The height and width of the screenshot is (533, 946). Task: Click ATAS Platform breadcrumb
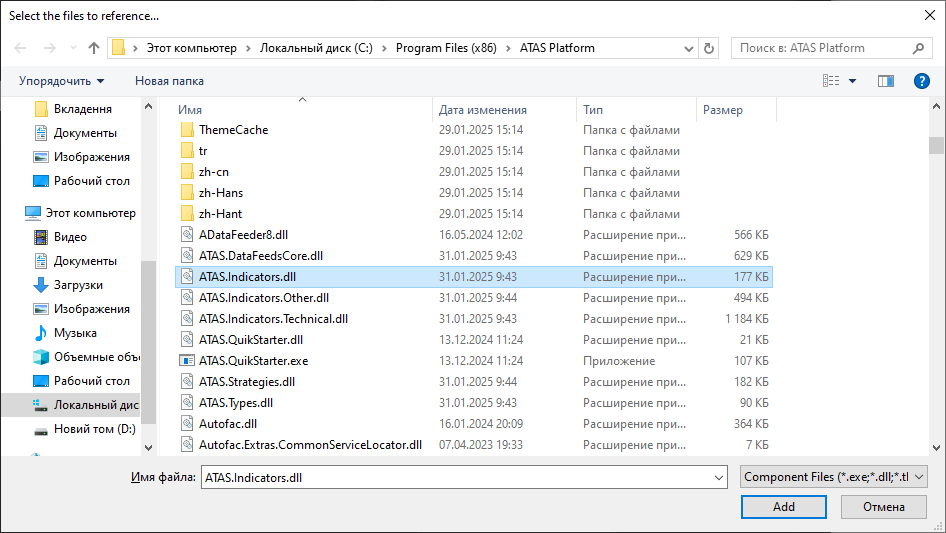coord(557,48)
